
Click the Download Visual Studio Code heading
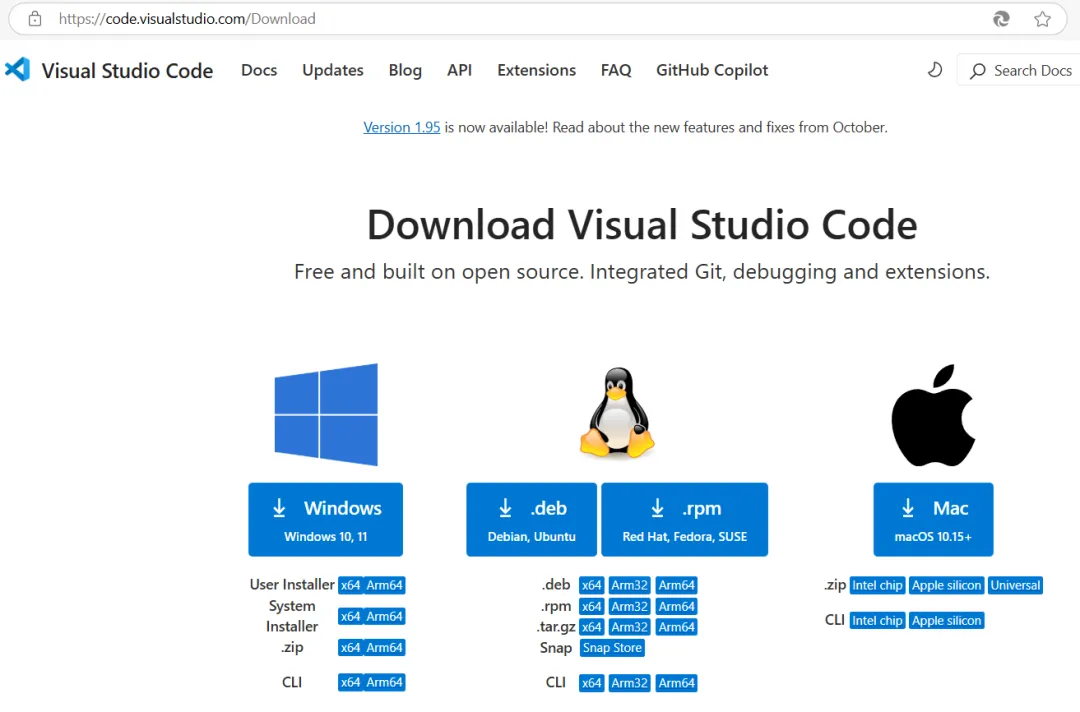[642, 225]
